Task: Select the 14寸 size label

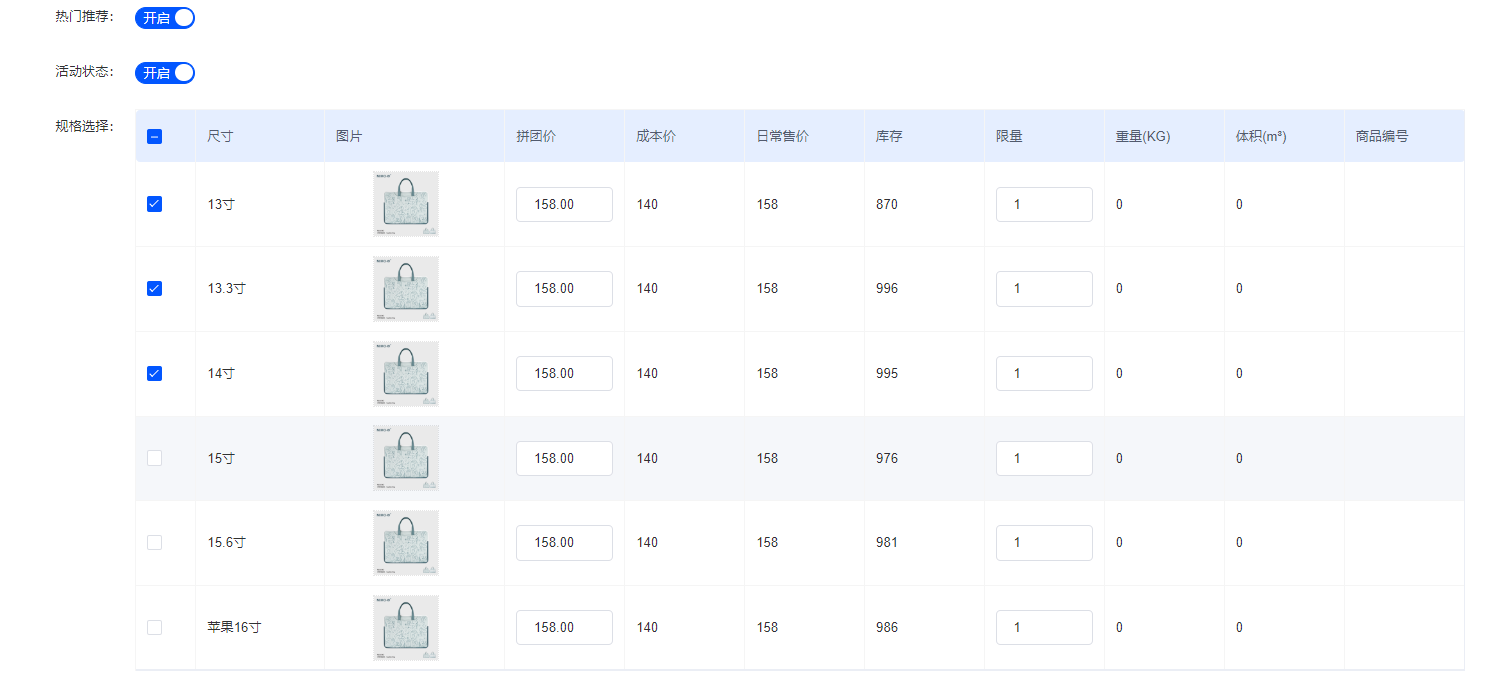Action: click(221, 373)
